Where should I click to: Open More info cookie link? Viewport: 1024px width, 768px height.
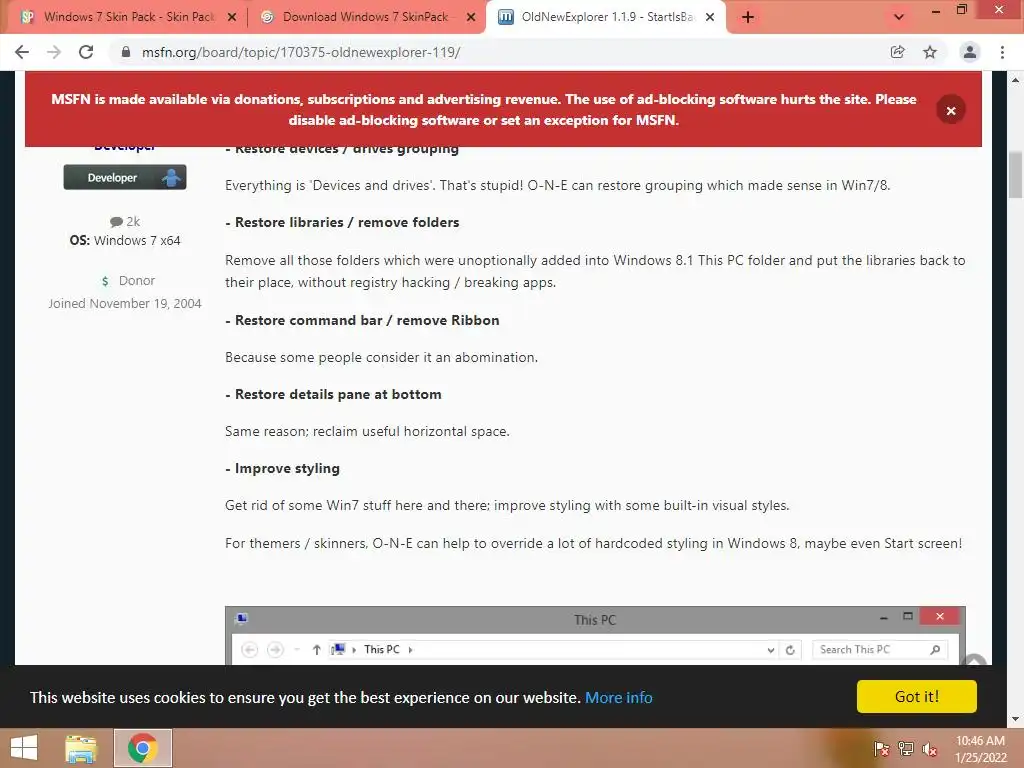(x=618, y=697)
